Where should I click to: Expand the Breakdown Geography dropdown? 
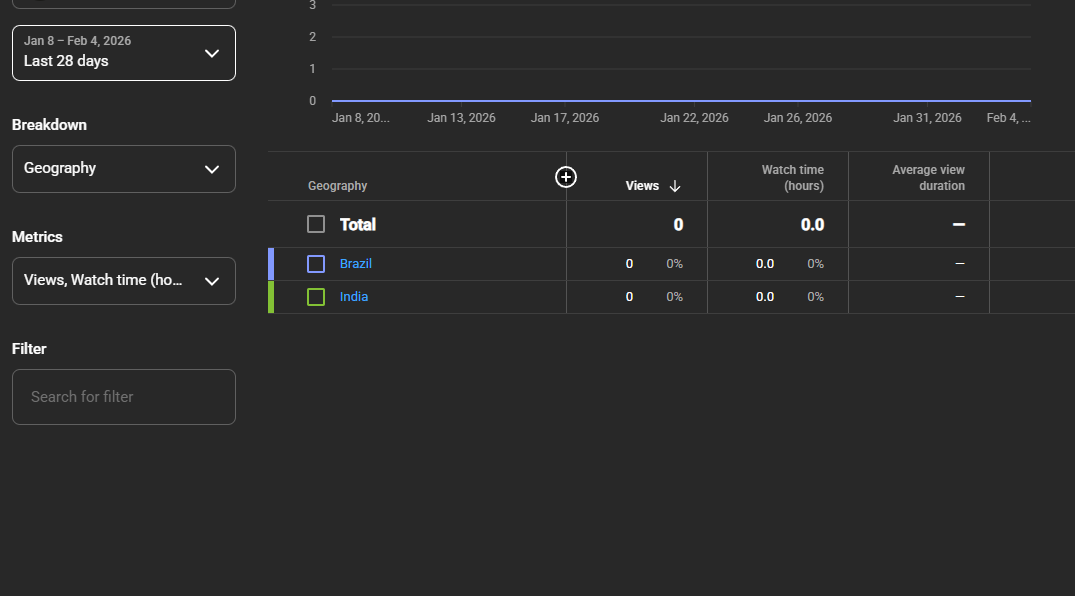124,169
